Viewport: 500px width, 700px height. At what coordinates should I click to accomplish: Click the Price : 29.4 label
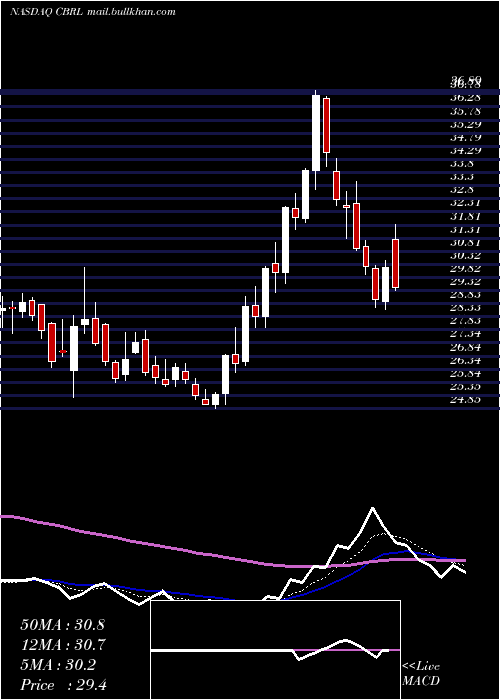(64, 685)
